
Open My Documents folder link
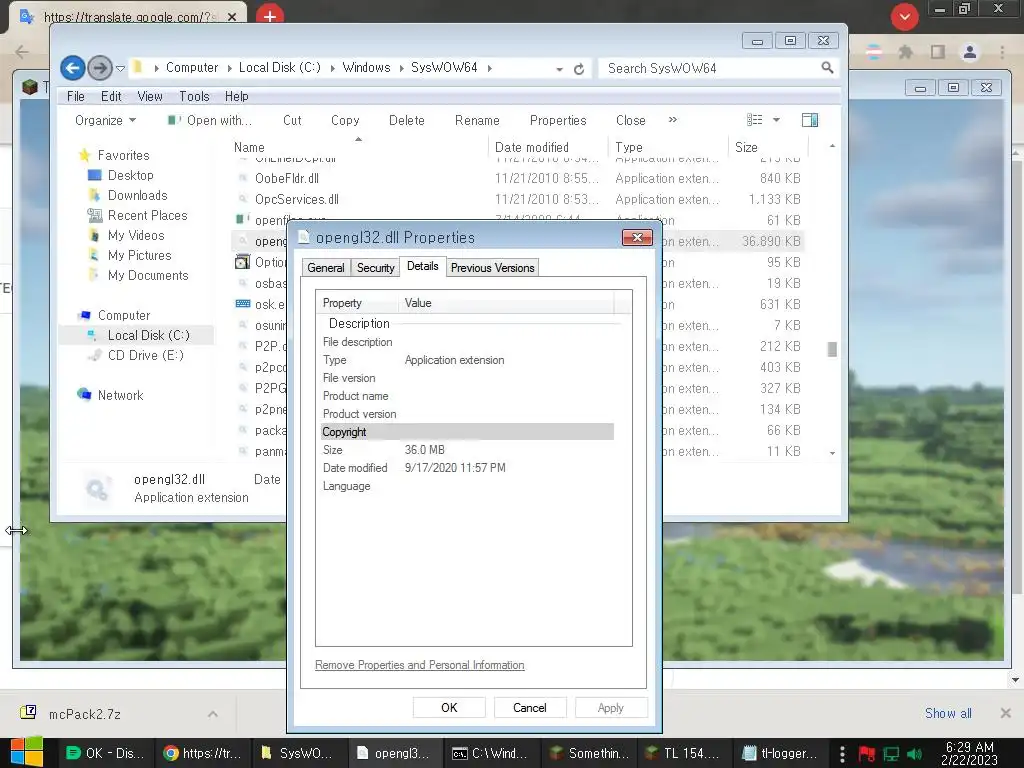(148, 276)
